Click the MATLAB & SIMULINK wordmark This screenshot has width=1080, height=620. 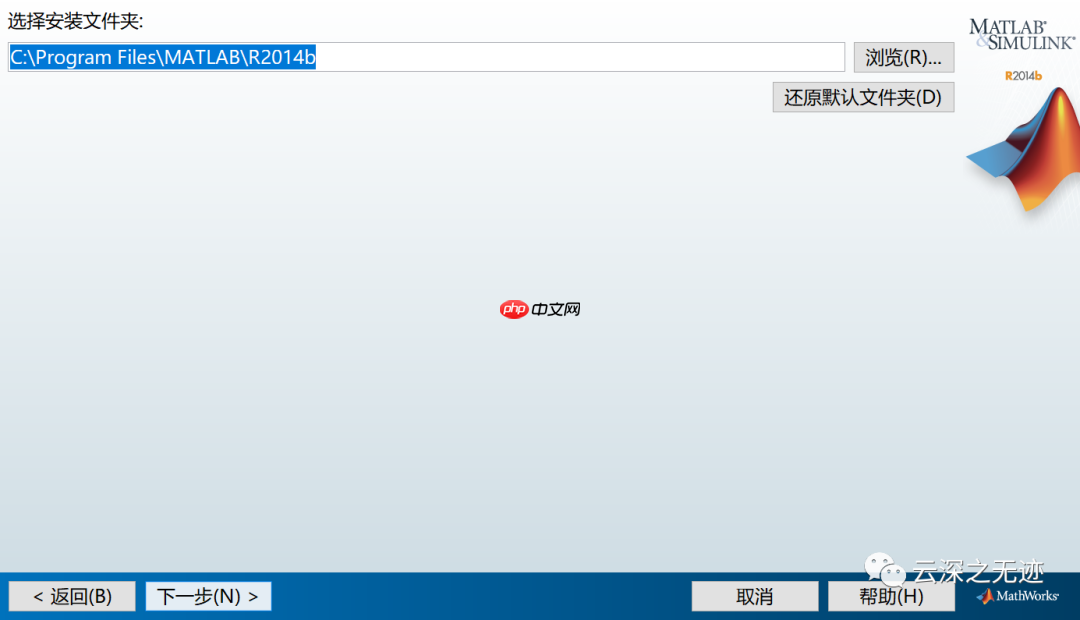click(x=1021, y=35)
